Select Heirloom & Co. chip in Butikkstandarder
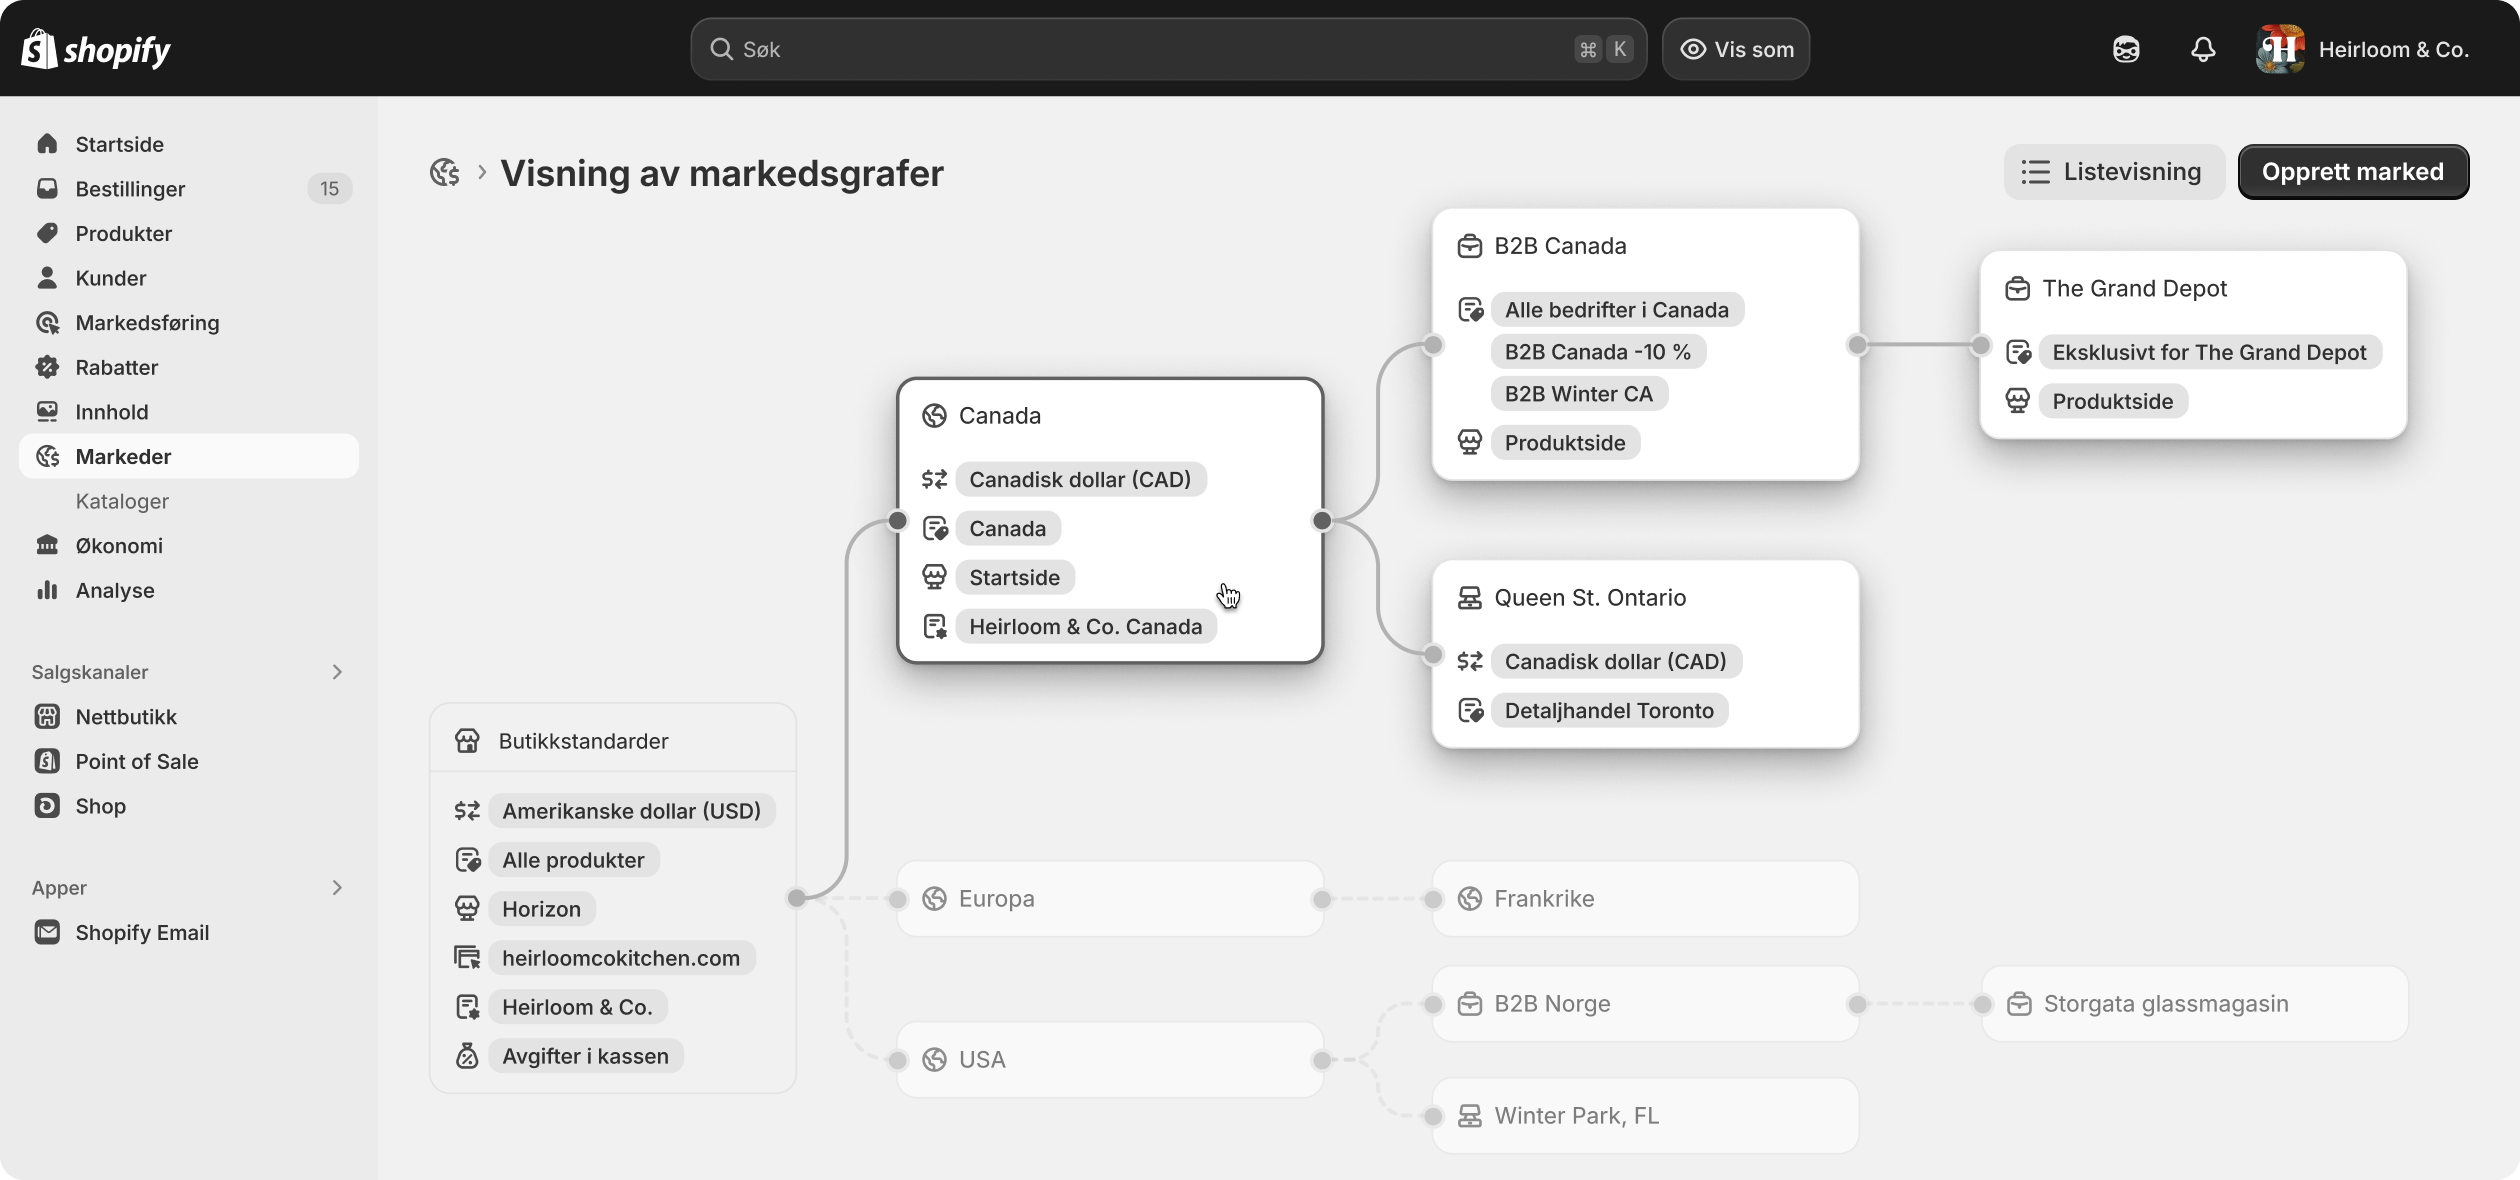 (577, 1007)
